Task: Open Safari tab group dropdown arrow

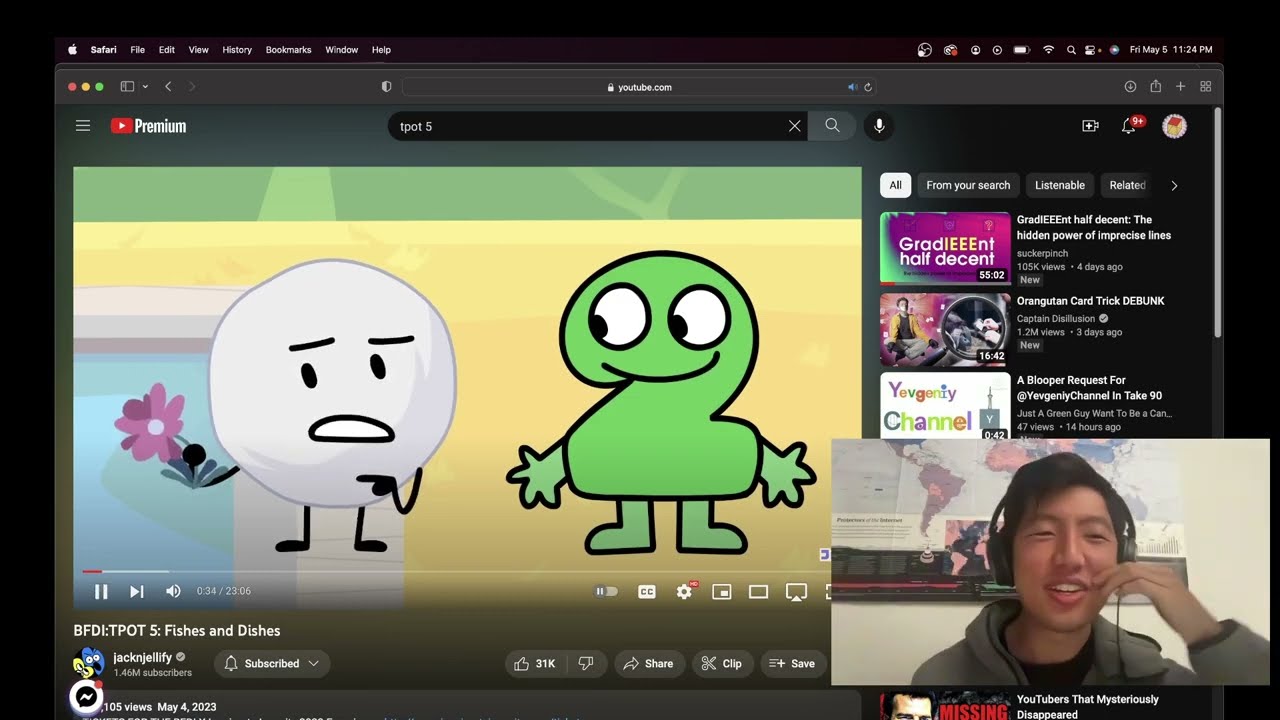Action: (x=145, y=87)
